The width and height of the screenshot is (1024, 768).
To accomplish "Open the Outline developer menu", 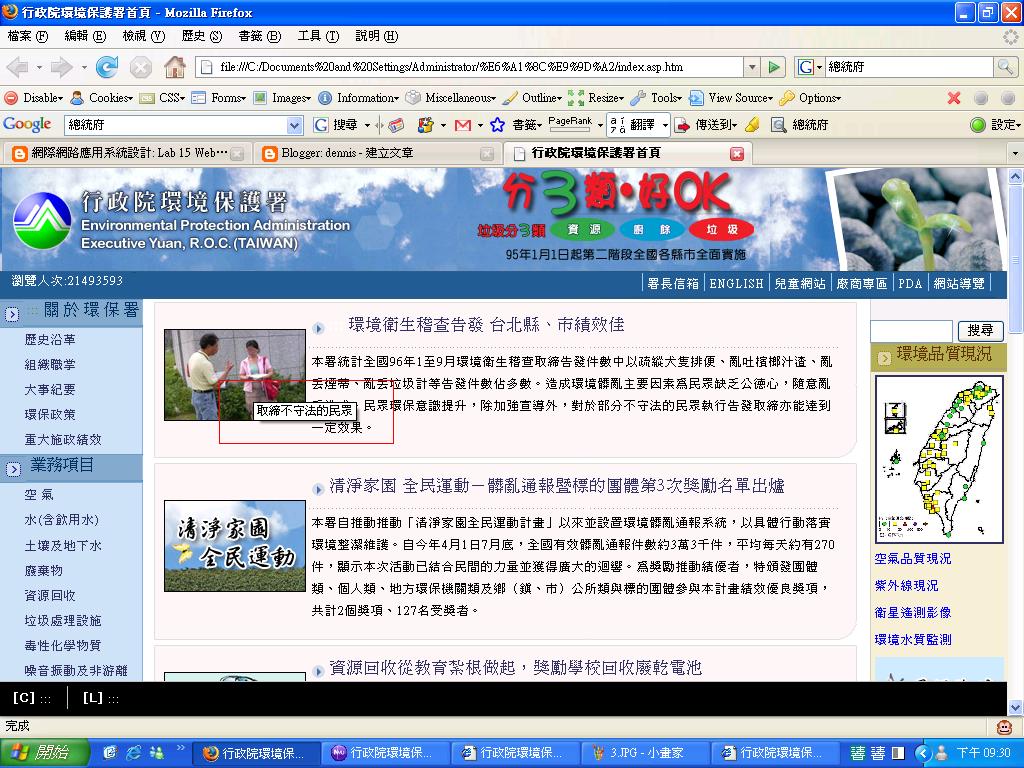I will click(532, 98).
